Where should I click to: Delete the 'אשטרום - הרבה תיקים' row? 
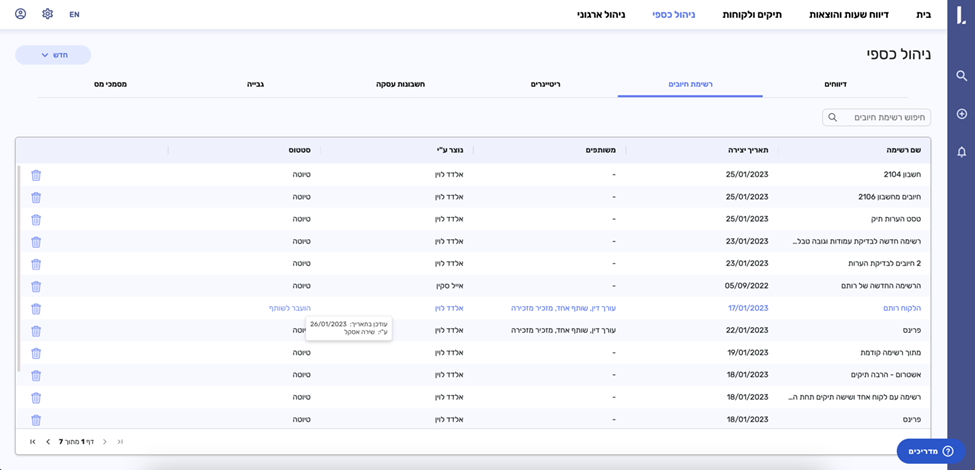pyautogui.click(x=36, y=375)
